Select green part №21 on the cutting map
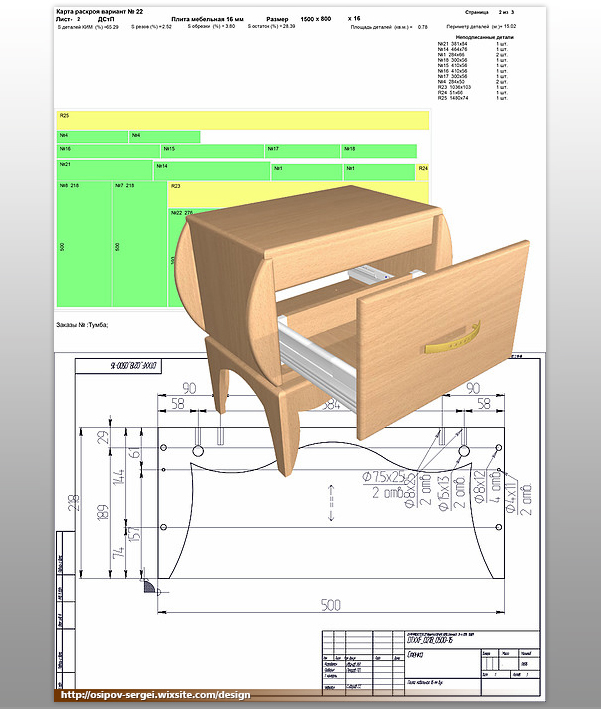 [104, 170]
